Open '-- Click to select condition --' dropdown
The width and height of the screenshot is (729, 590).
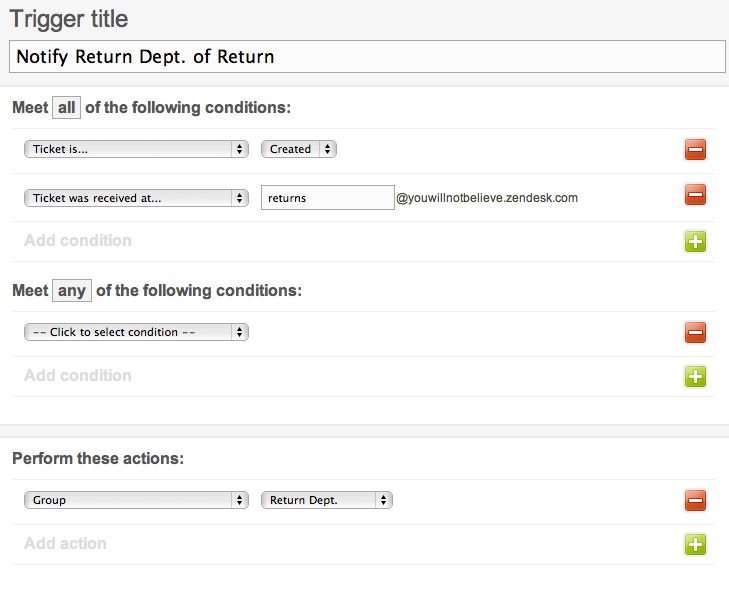pyautogui.click(x=136, y=332)
